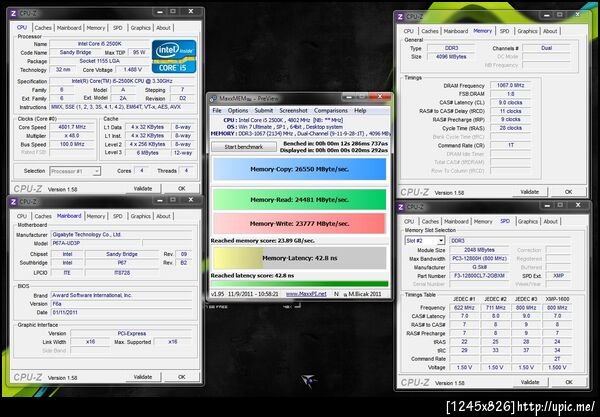Image resolution: width=600 pixels, height=417 pixels.
Task: Open the File menu in MaxxMEM
Action: tap(217, 111)
